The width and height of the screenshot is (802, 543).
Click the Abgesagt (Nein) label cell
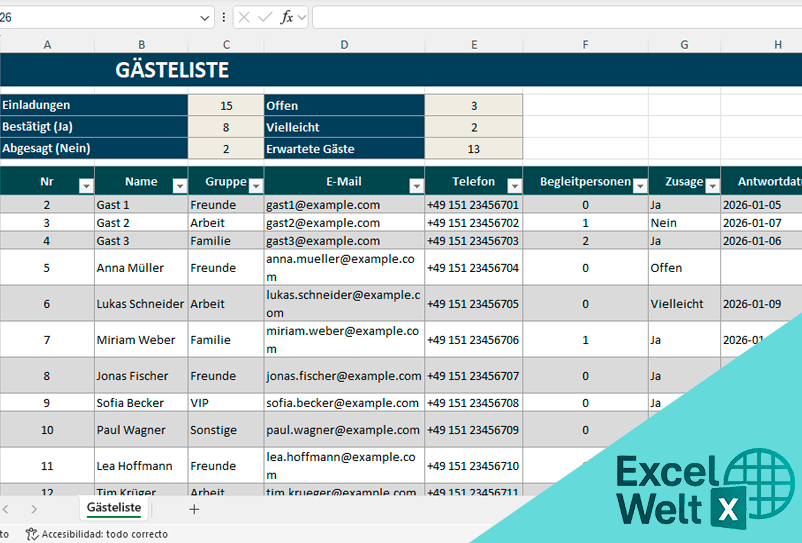pyautogui.click(x=94, y=148)
